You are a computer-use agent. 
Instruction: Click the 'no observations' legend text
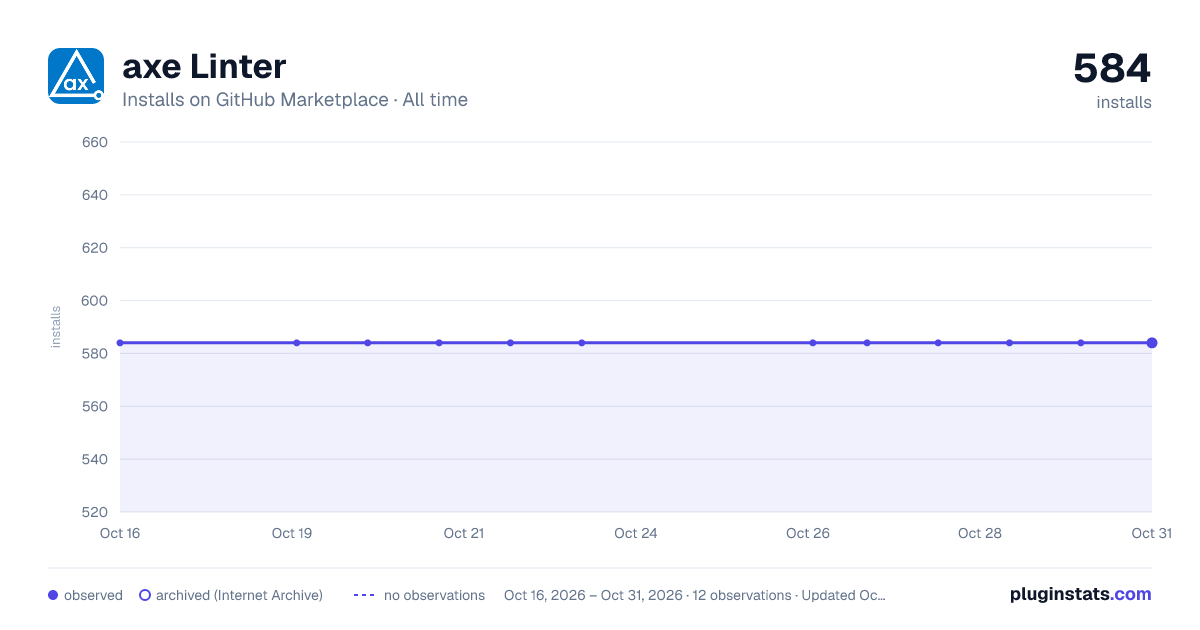point(434,595)
